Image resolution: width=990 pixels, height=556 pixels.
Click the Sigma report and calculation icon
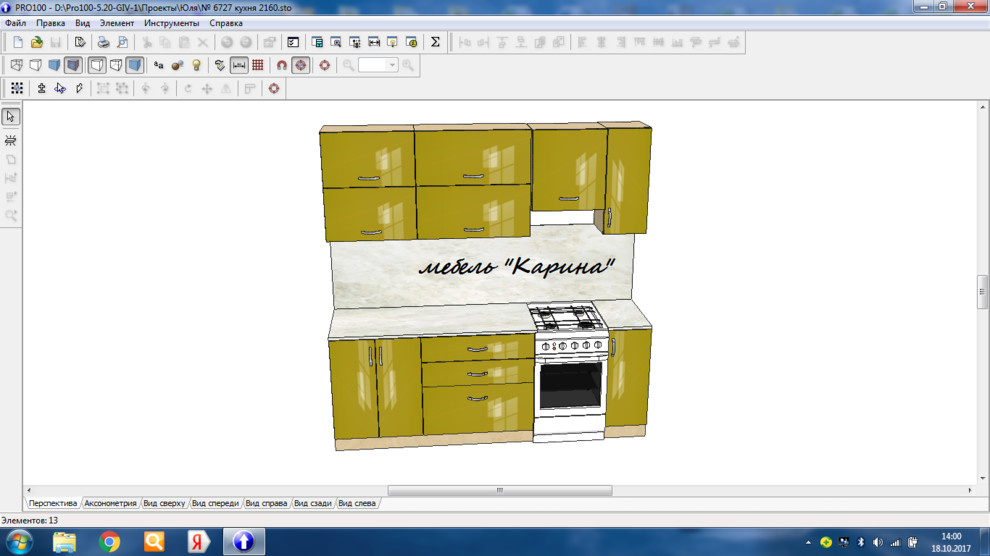point(435,42)
